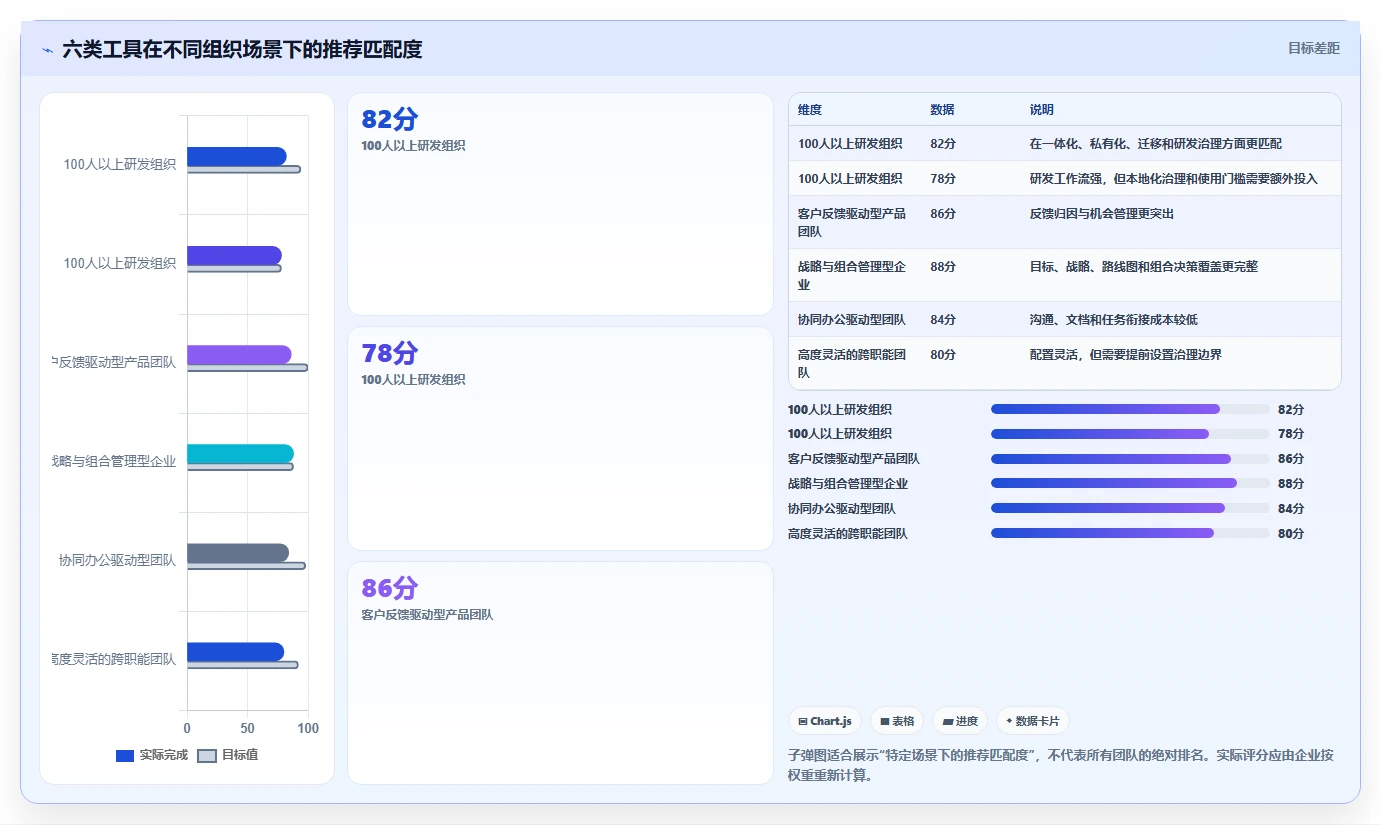Click the 协同办公驱动型团队 84分 progress bar
The width and height of the screenshot is (1381, 825).
[x=1130, y=509]
